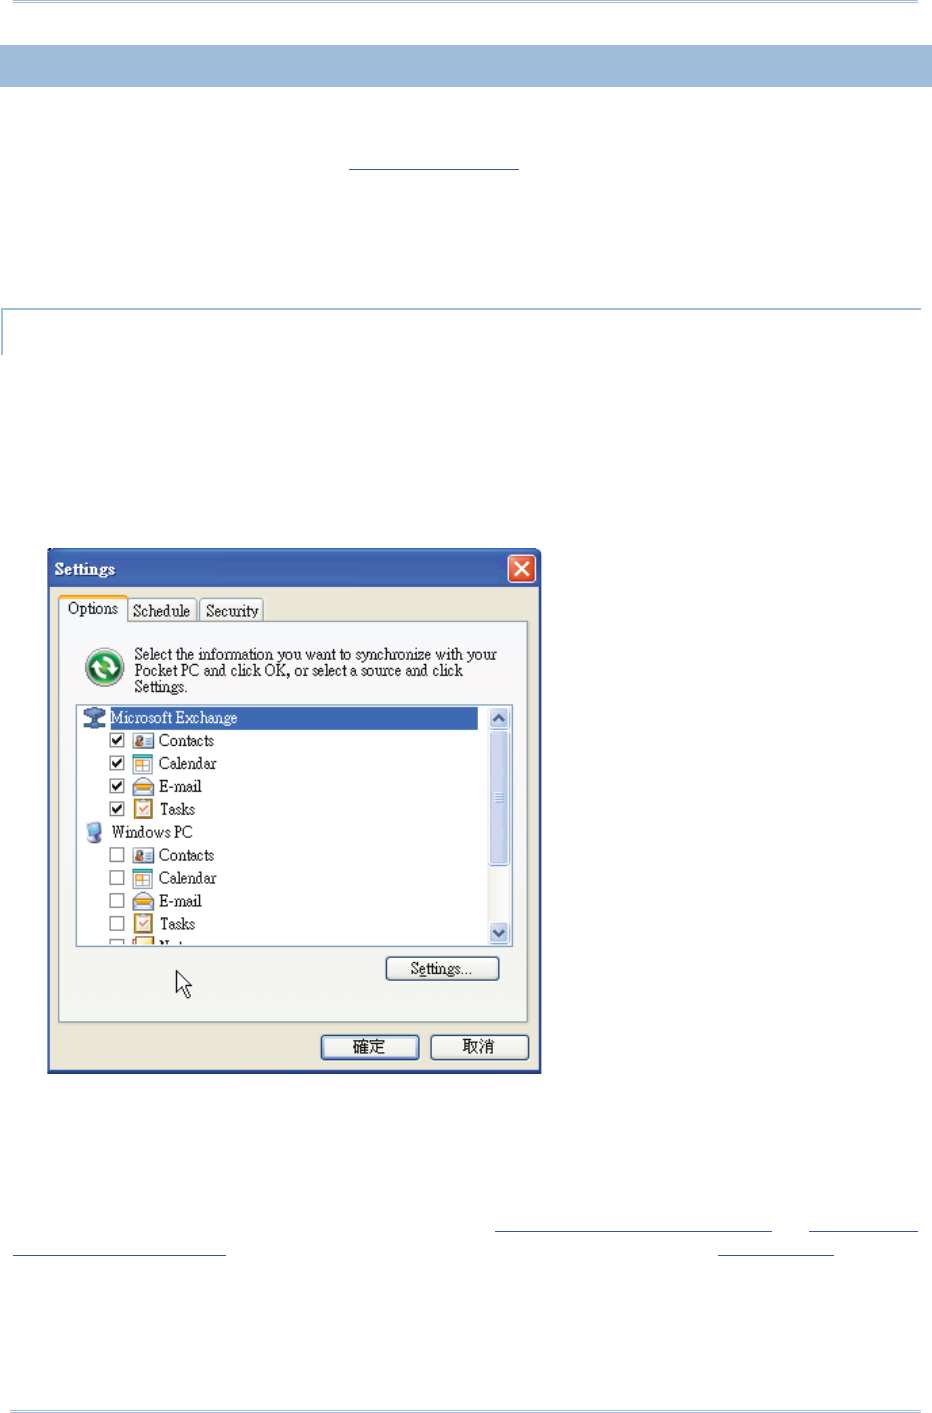The width and height of the screenshot is (932, 1413).
Task: Uncheck Contacts under Microsoft Exchange
Action: pos(117,741)
